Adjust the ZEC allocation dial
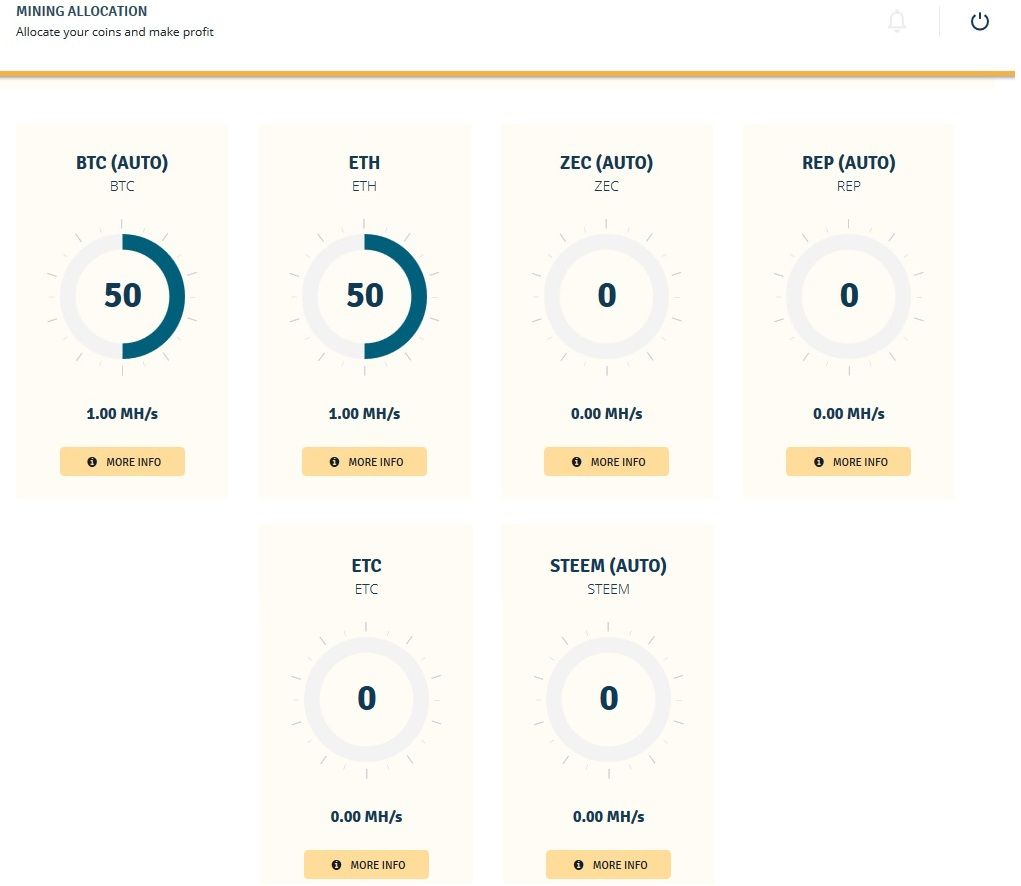The height and width of the screenshot is (886, 1021). click(x=606, y=296)
